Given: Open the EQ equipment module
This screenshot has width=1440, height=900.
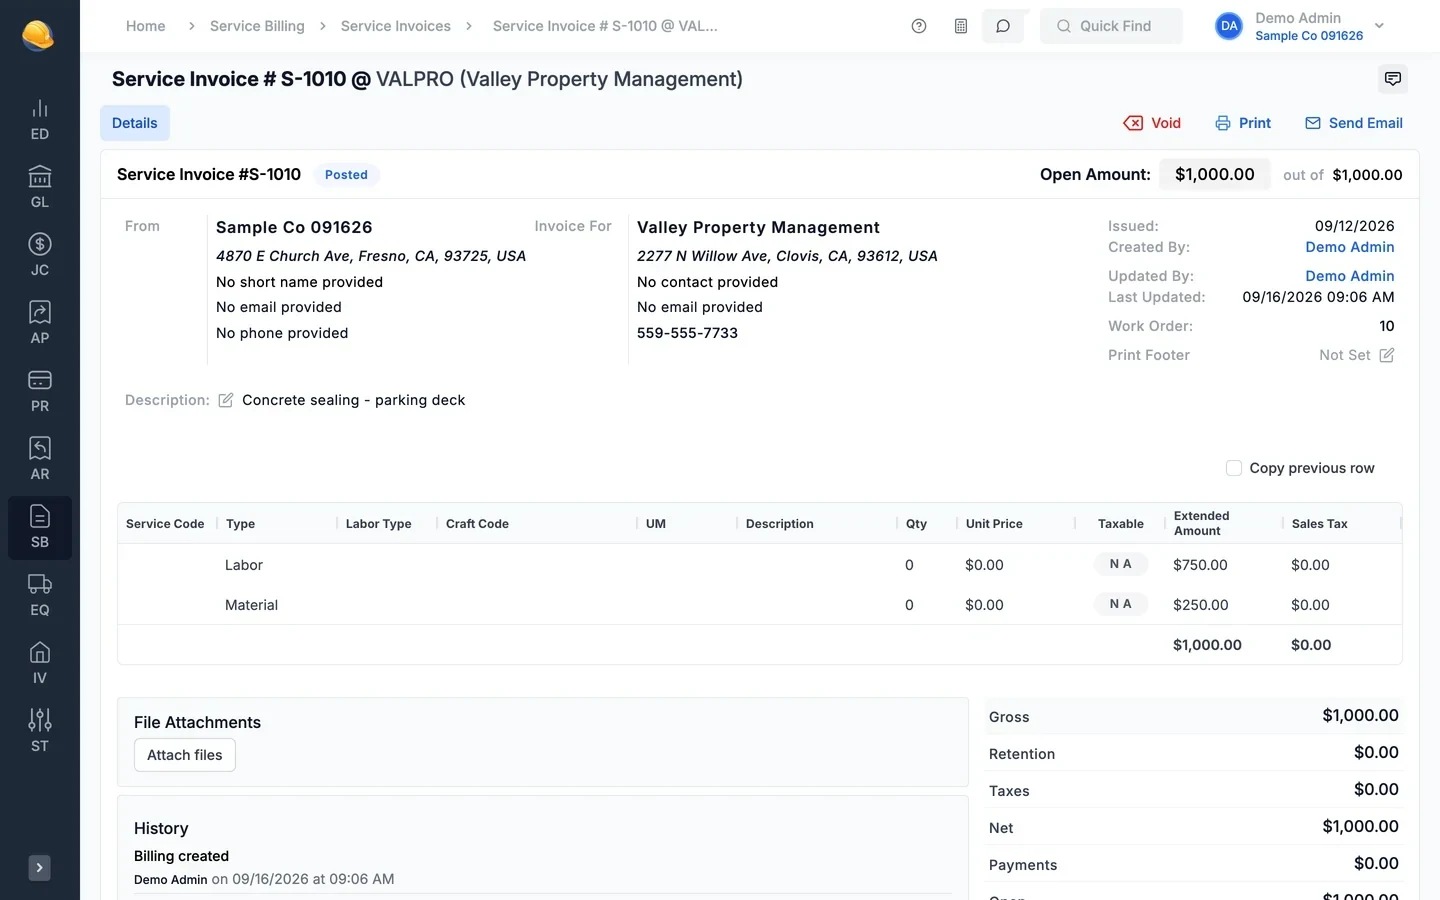Looking at the screenshot, I should tap(40, 596).
